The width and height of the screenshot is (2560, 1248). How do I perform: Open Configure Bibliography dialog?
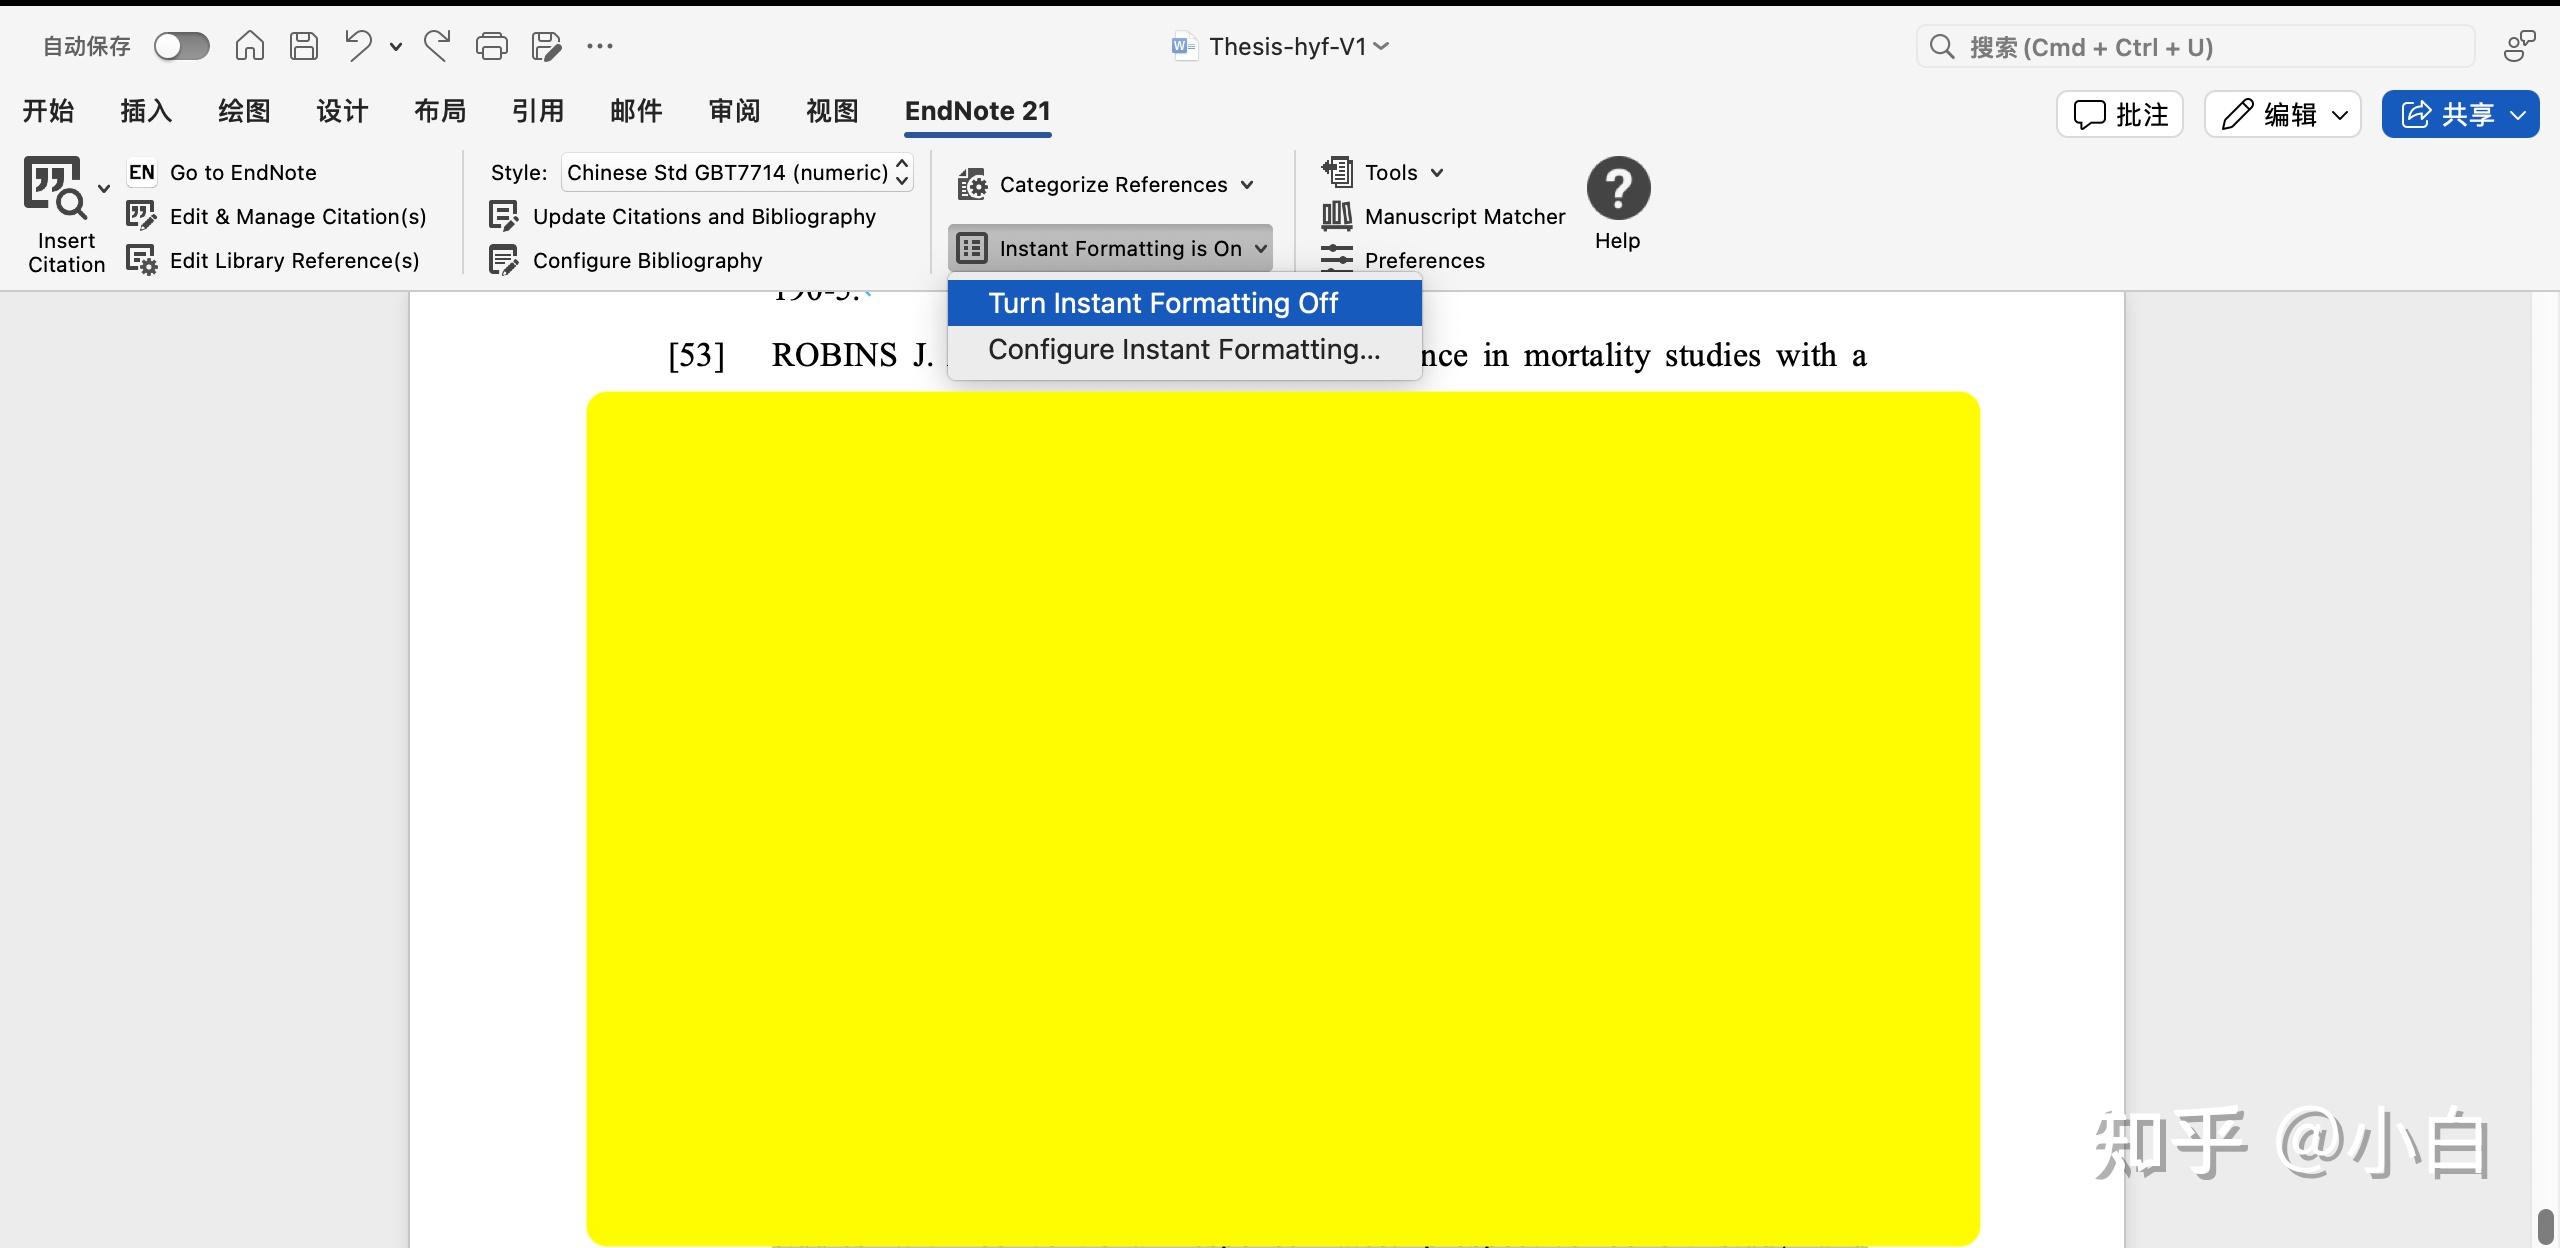click(x=646, y=260)
